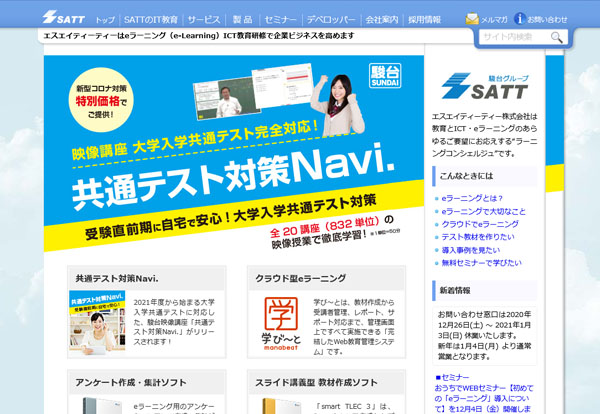The height and width of the screenshot is (414, 600).
Task: Follow the eラーニングで大切なこと link
Action: coord(484,211)
